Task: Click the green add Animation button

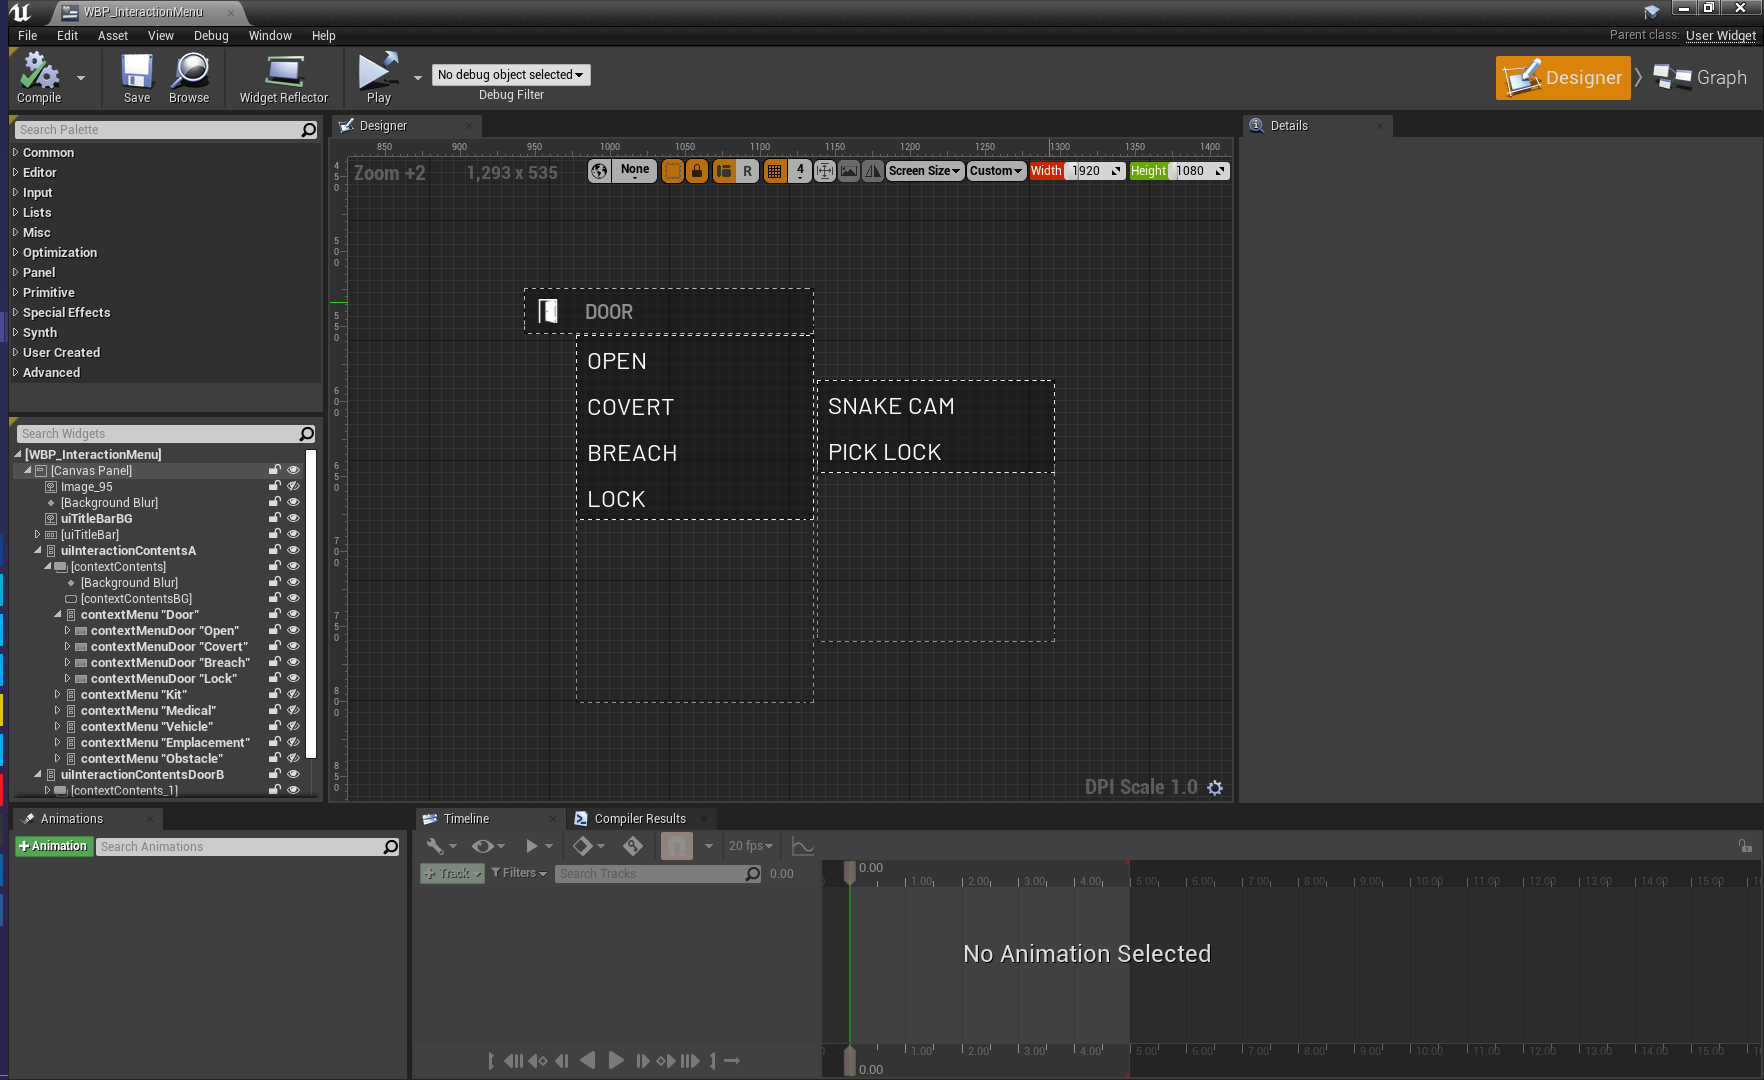Action: click(54, 846)
